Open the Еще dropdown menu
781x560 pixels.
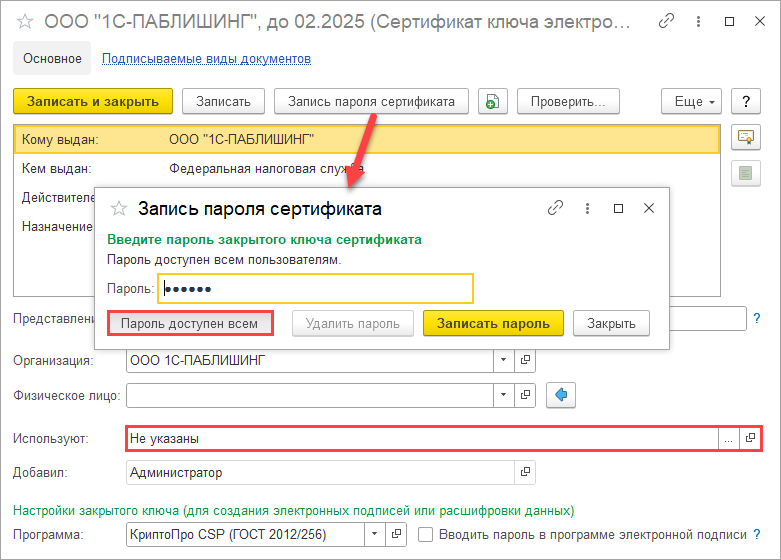click(691, 102)
